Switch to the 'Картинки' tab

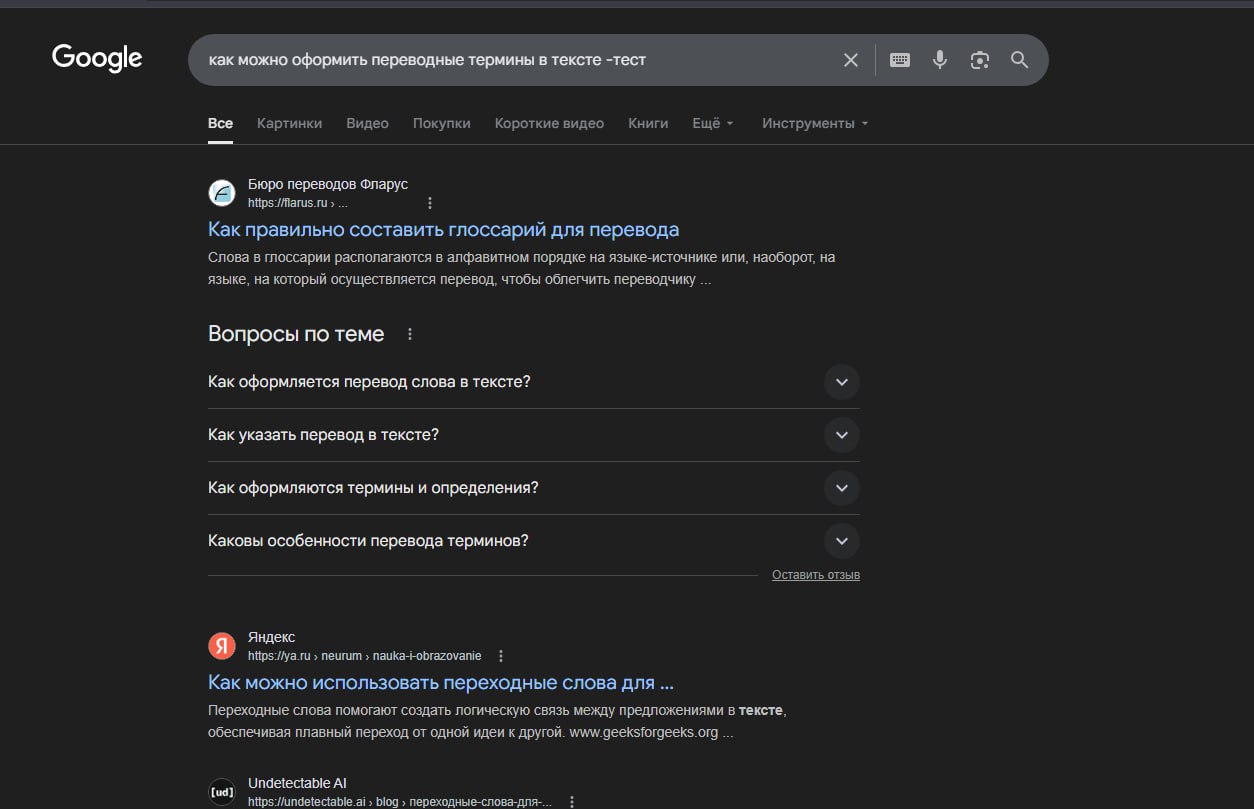click(x=289, y=123)
